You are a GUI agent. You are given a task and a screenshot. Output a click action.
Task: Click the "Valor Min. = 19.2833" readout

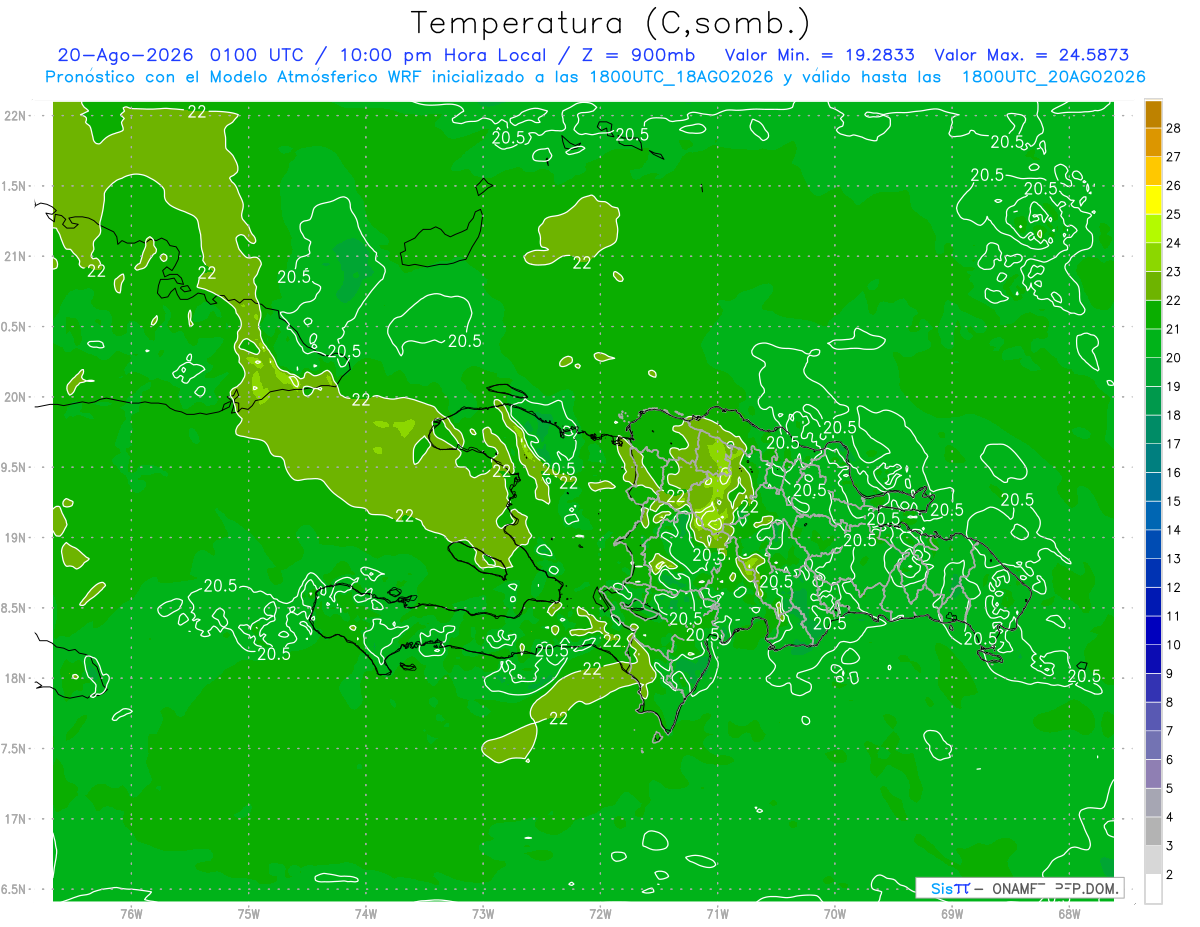[820, 55]
